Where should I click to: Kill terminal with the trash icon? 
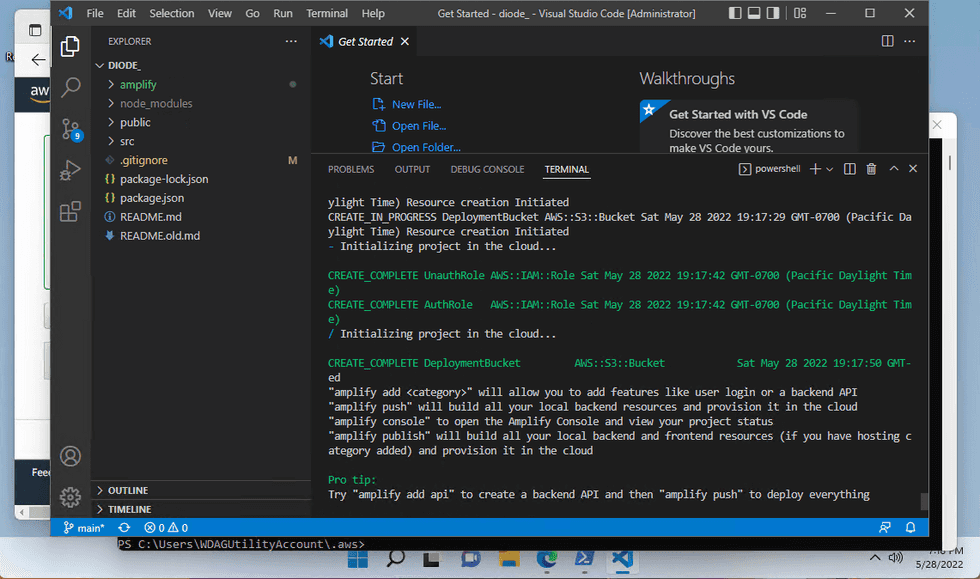pyautogui.click(x=871, y=169)
